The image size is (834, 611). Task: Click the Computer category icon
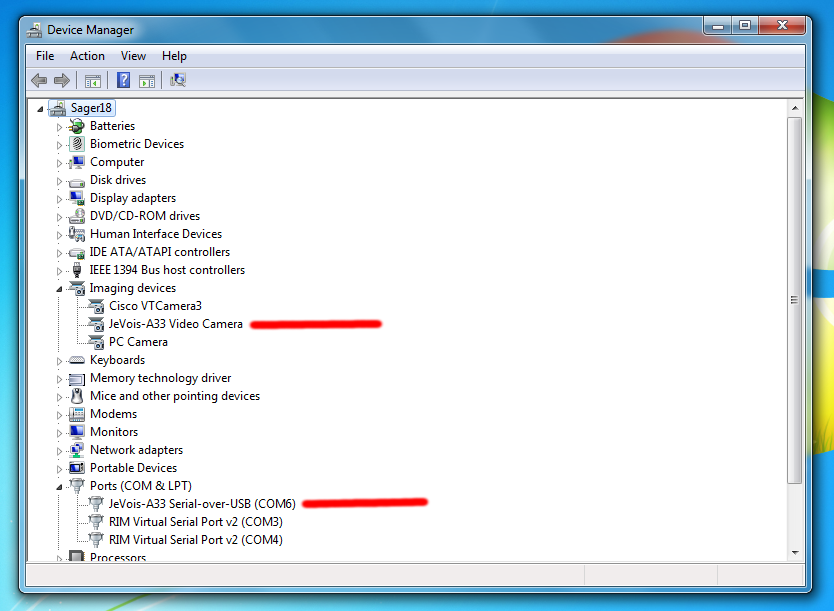[x=77, y=162]
